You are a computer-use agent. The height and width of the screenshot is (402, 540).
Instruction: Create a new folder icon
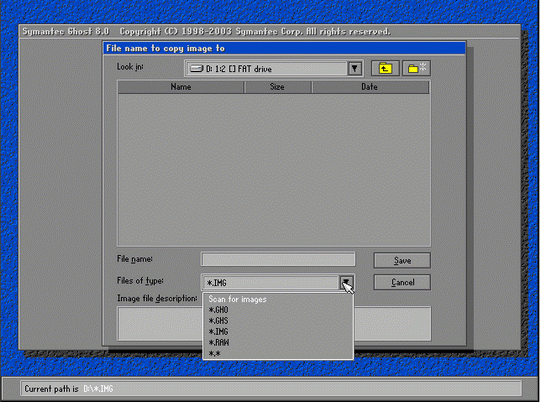tap(416, 68)
